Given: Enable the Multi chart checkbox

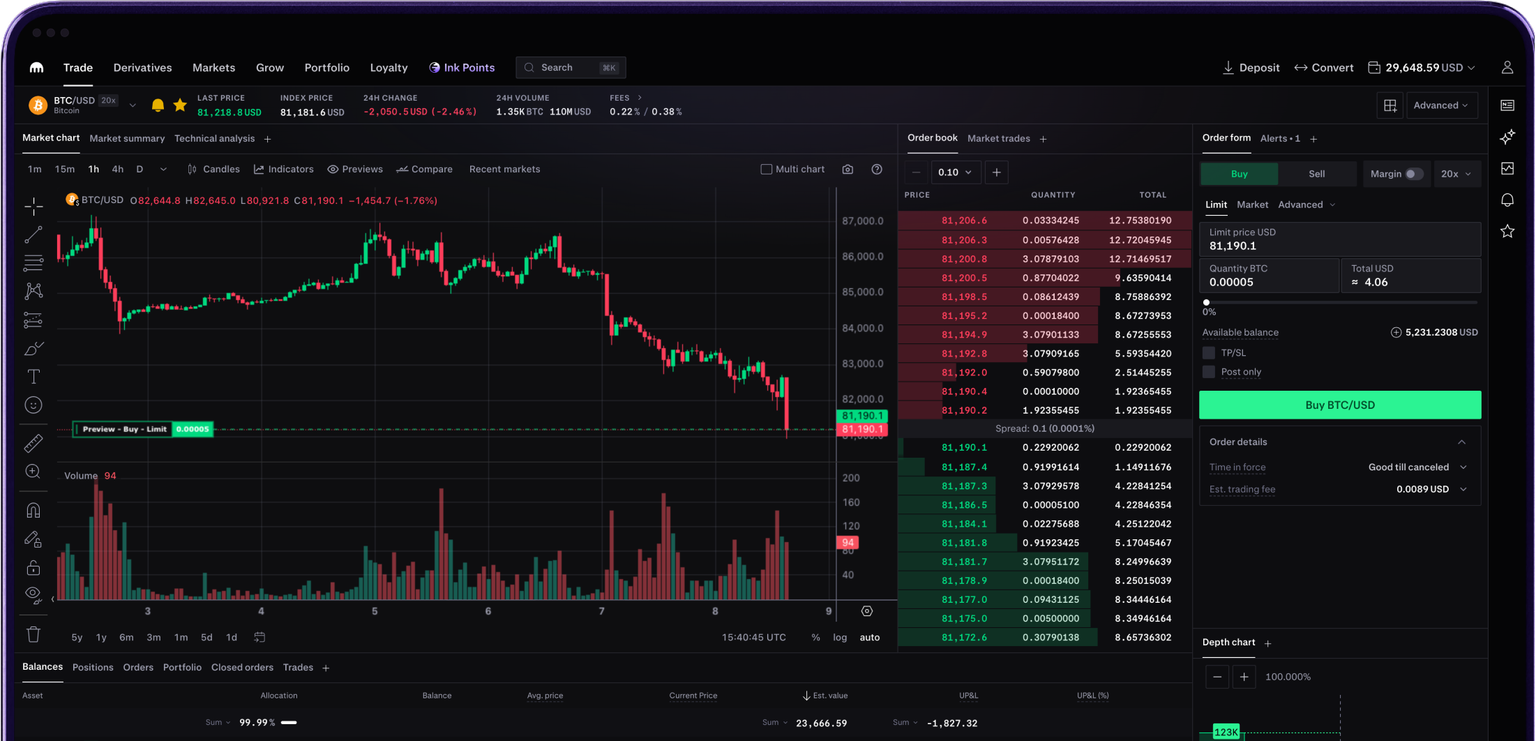Looking at the screenshot, I should [767, 169].
